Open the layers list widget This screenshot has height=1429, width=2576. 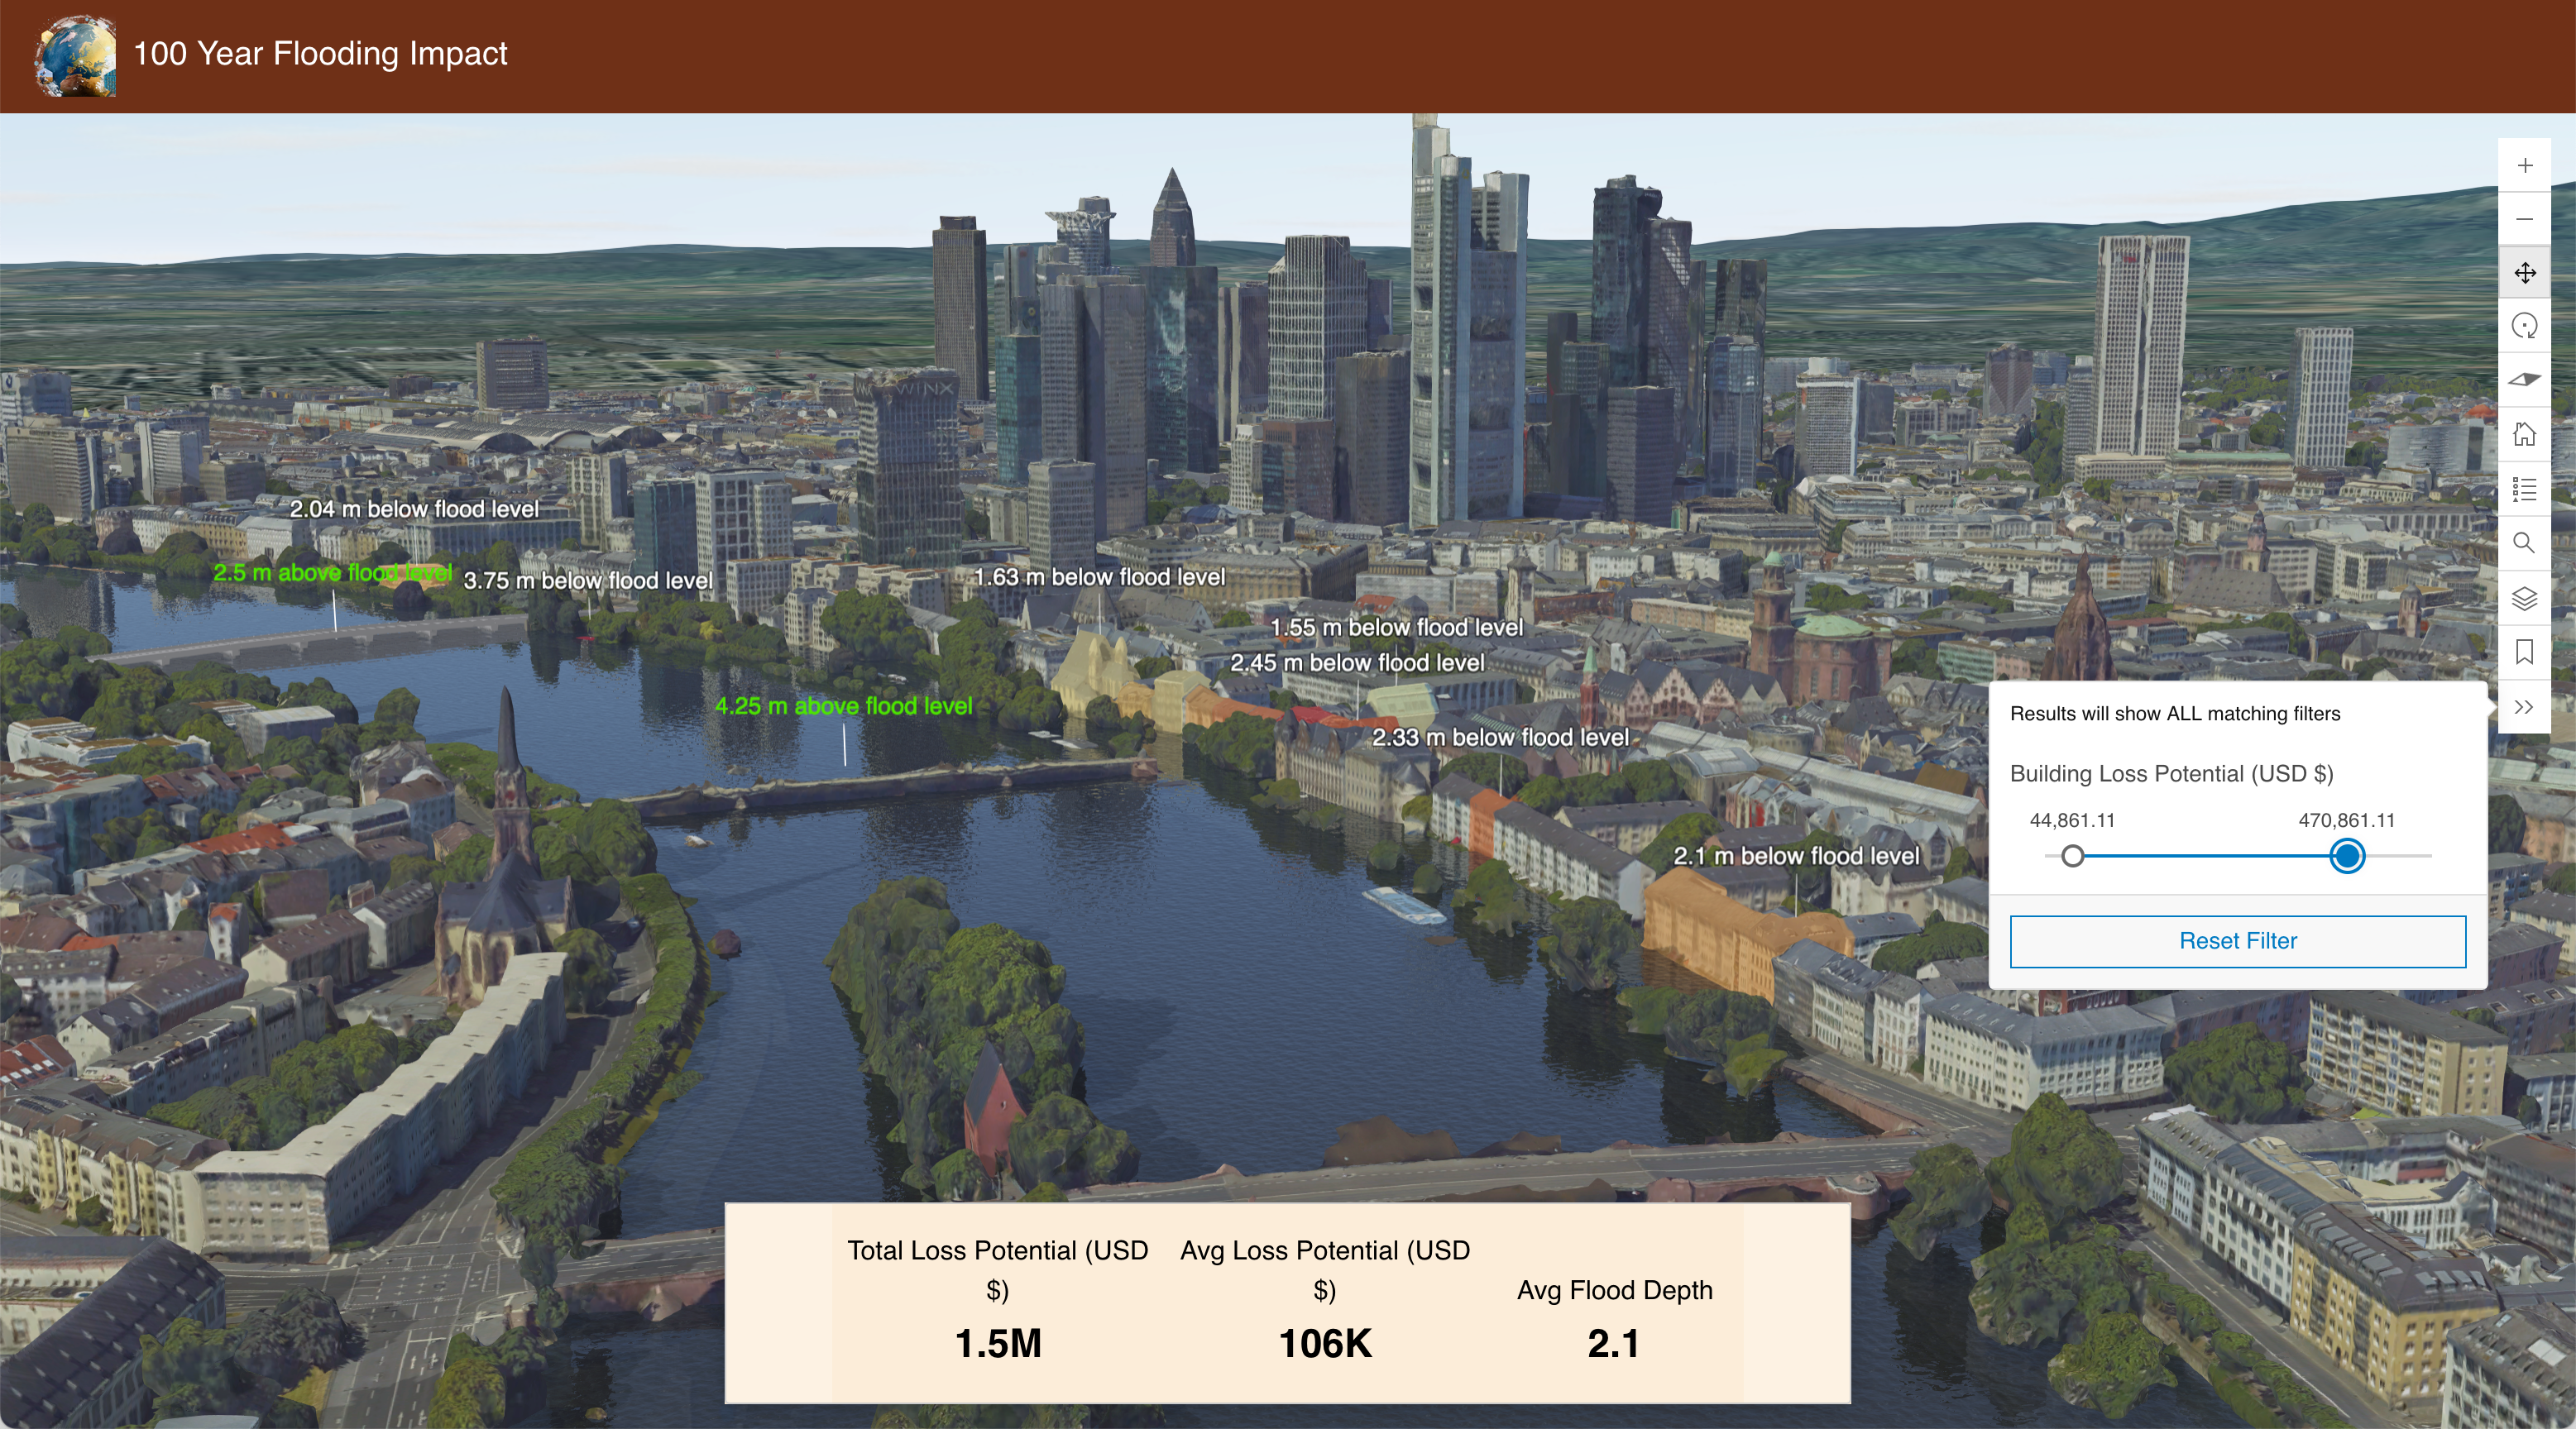pyautogui.click(x=2524, y=598)
